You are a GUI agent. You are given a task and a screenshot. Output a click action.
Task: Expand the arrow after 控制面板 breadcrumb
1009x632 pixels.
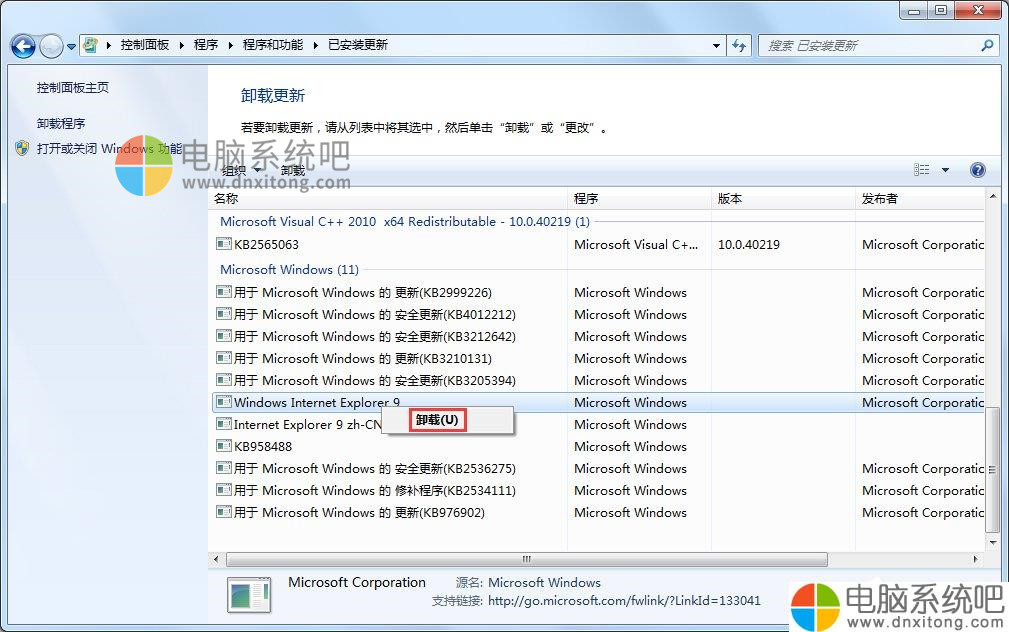[181, 45]
